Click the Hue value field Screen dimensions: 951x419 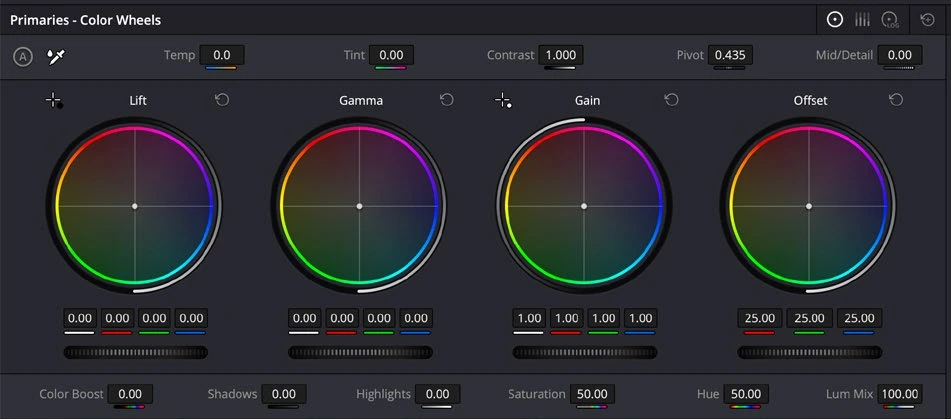[746, 394]
